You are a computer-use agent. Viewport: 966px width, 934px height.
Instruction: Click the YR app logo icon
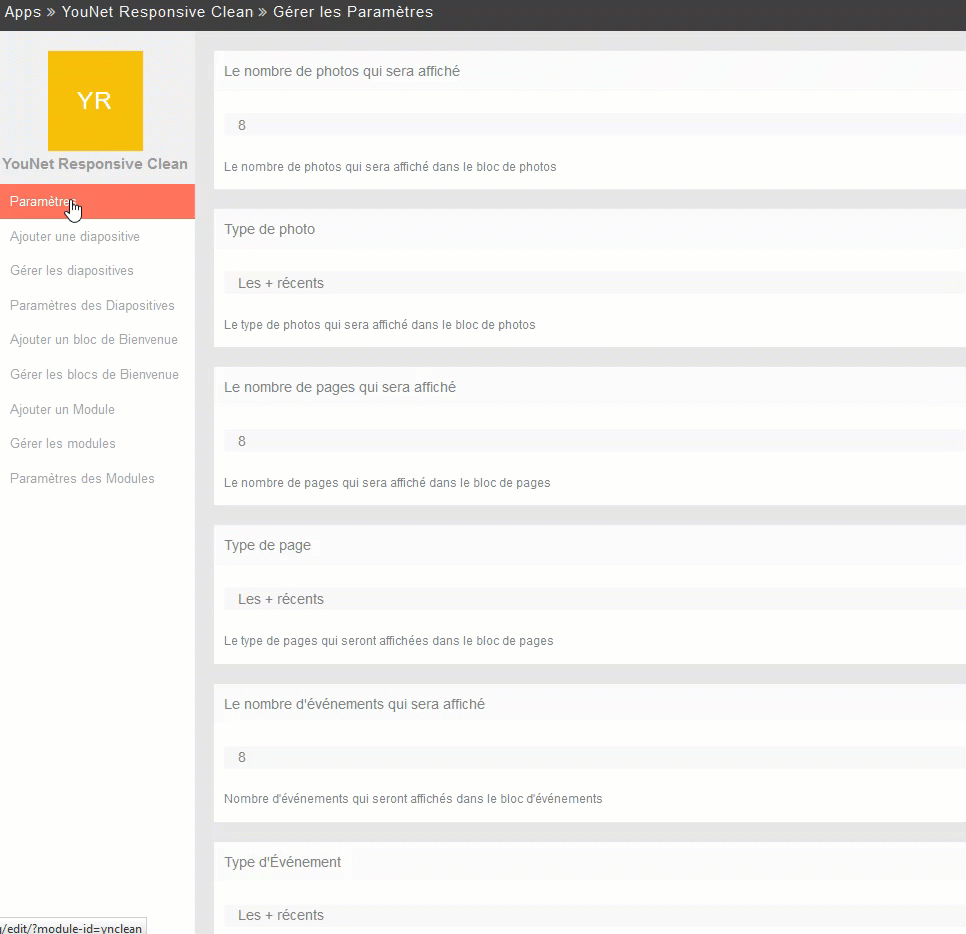(95, 100)
